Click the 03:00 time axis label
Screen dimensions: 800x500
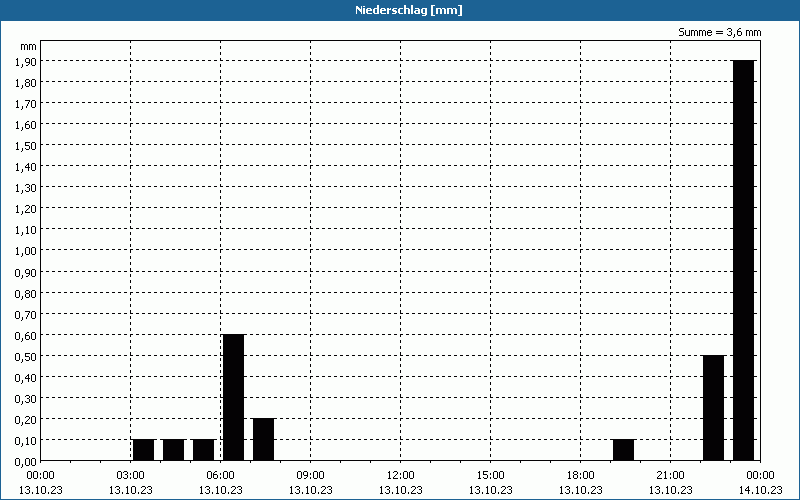tap(131, 476)
